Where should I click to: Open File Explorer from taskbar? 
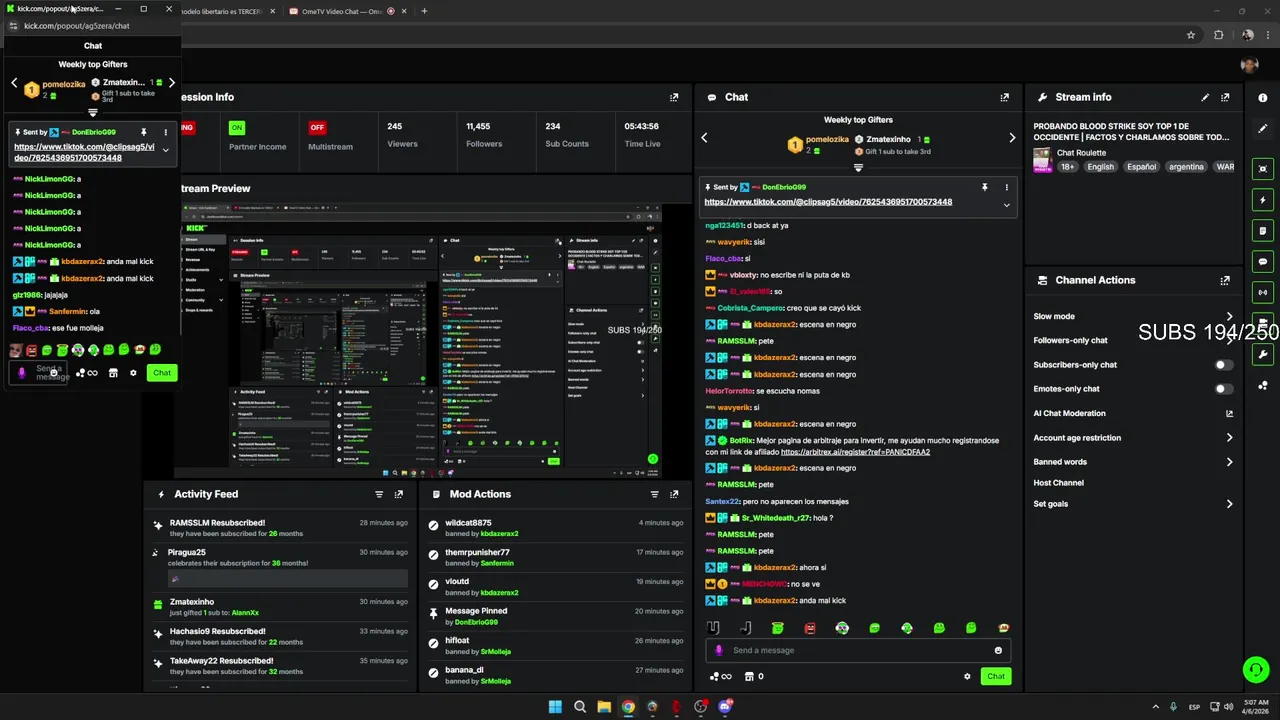click(x=604, y=707)
